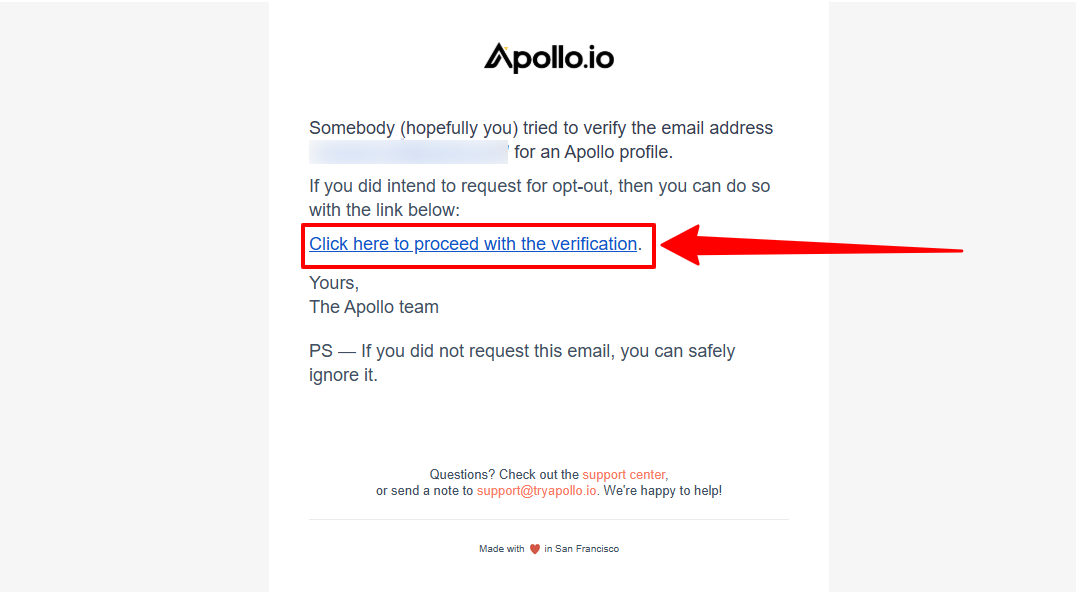Click the PS note paragraph
This screenshot has width=1076, height=595.
[x=522, y=363]
